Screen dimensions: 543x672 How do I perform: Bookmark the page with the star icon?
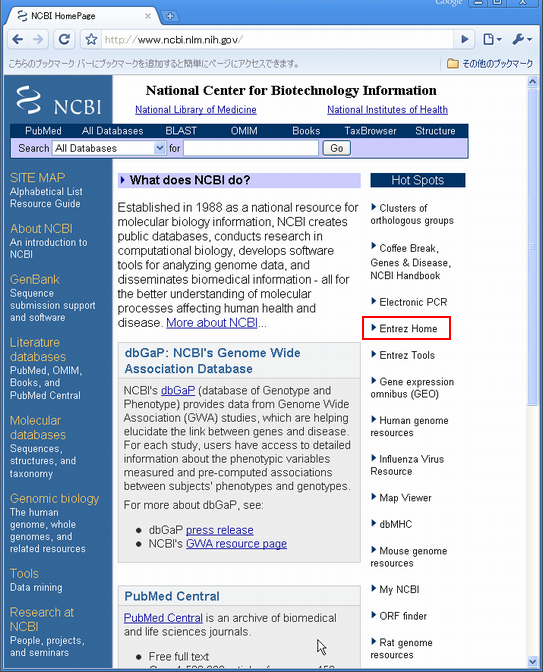(91, 39)
